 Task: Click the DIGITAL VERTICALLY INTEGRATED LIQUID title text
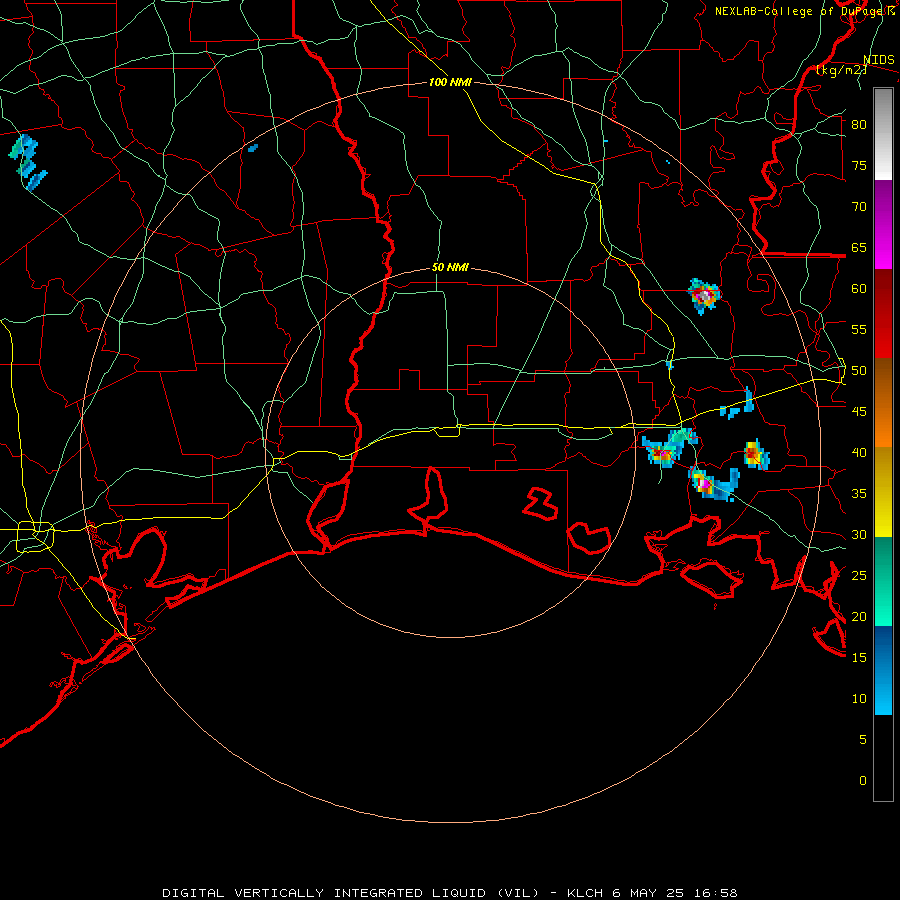(x=350, y=893)
